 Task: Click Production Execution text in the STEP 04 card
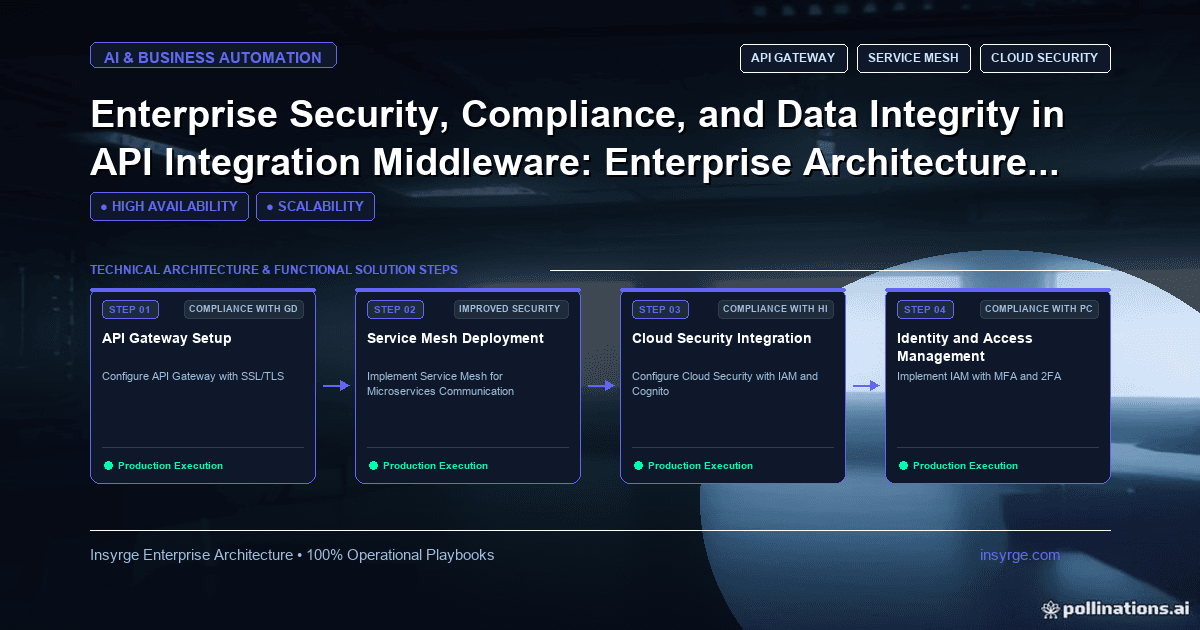965,466
